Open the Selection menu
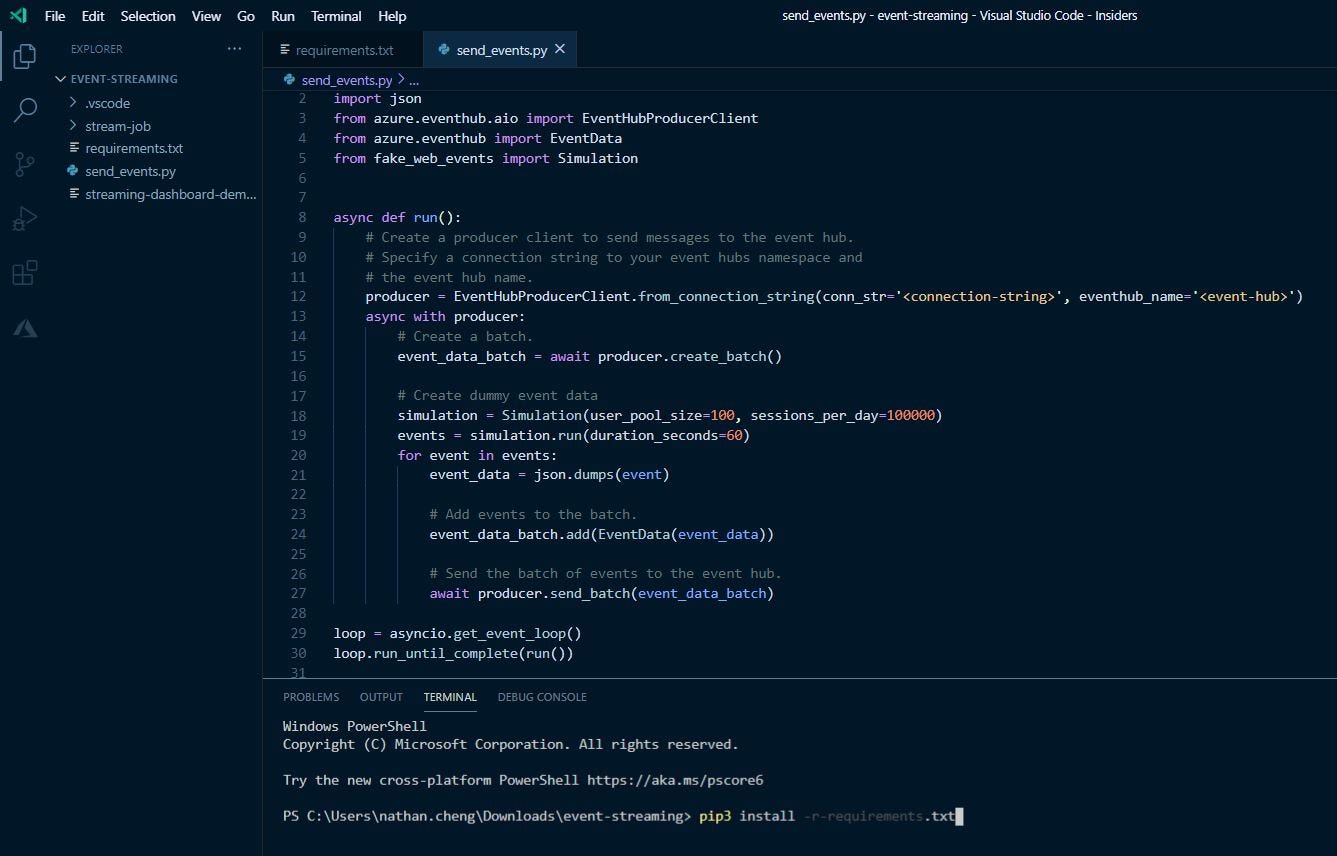The width and height of the screenshot is (1337, 856). point(148,16)
